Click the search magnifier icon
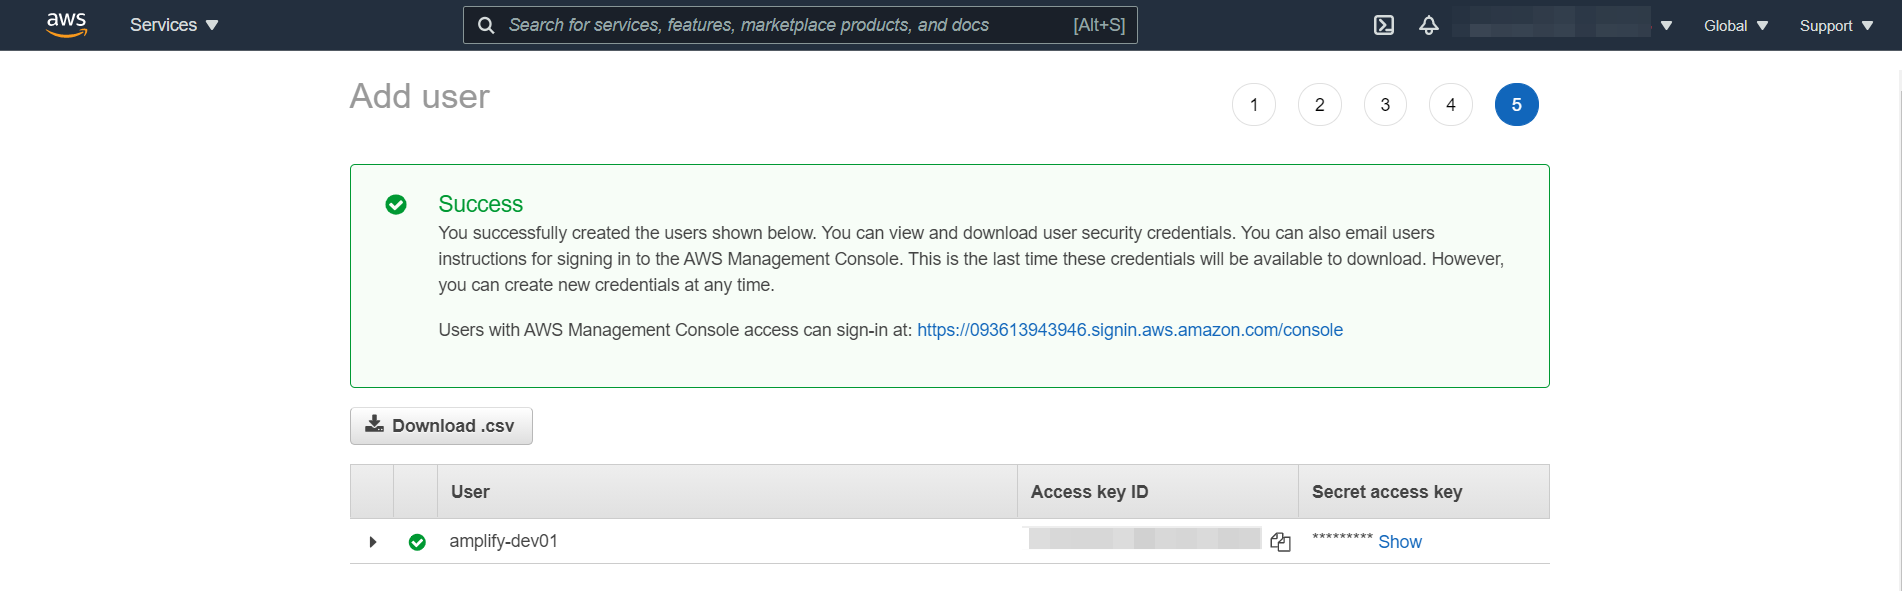The image size is (1902, 591). coord(486,25)
